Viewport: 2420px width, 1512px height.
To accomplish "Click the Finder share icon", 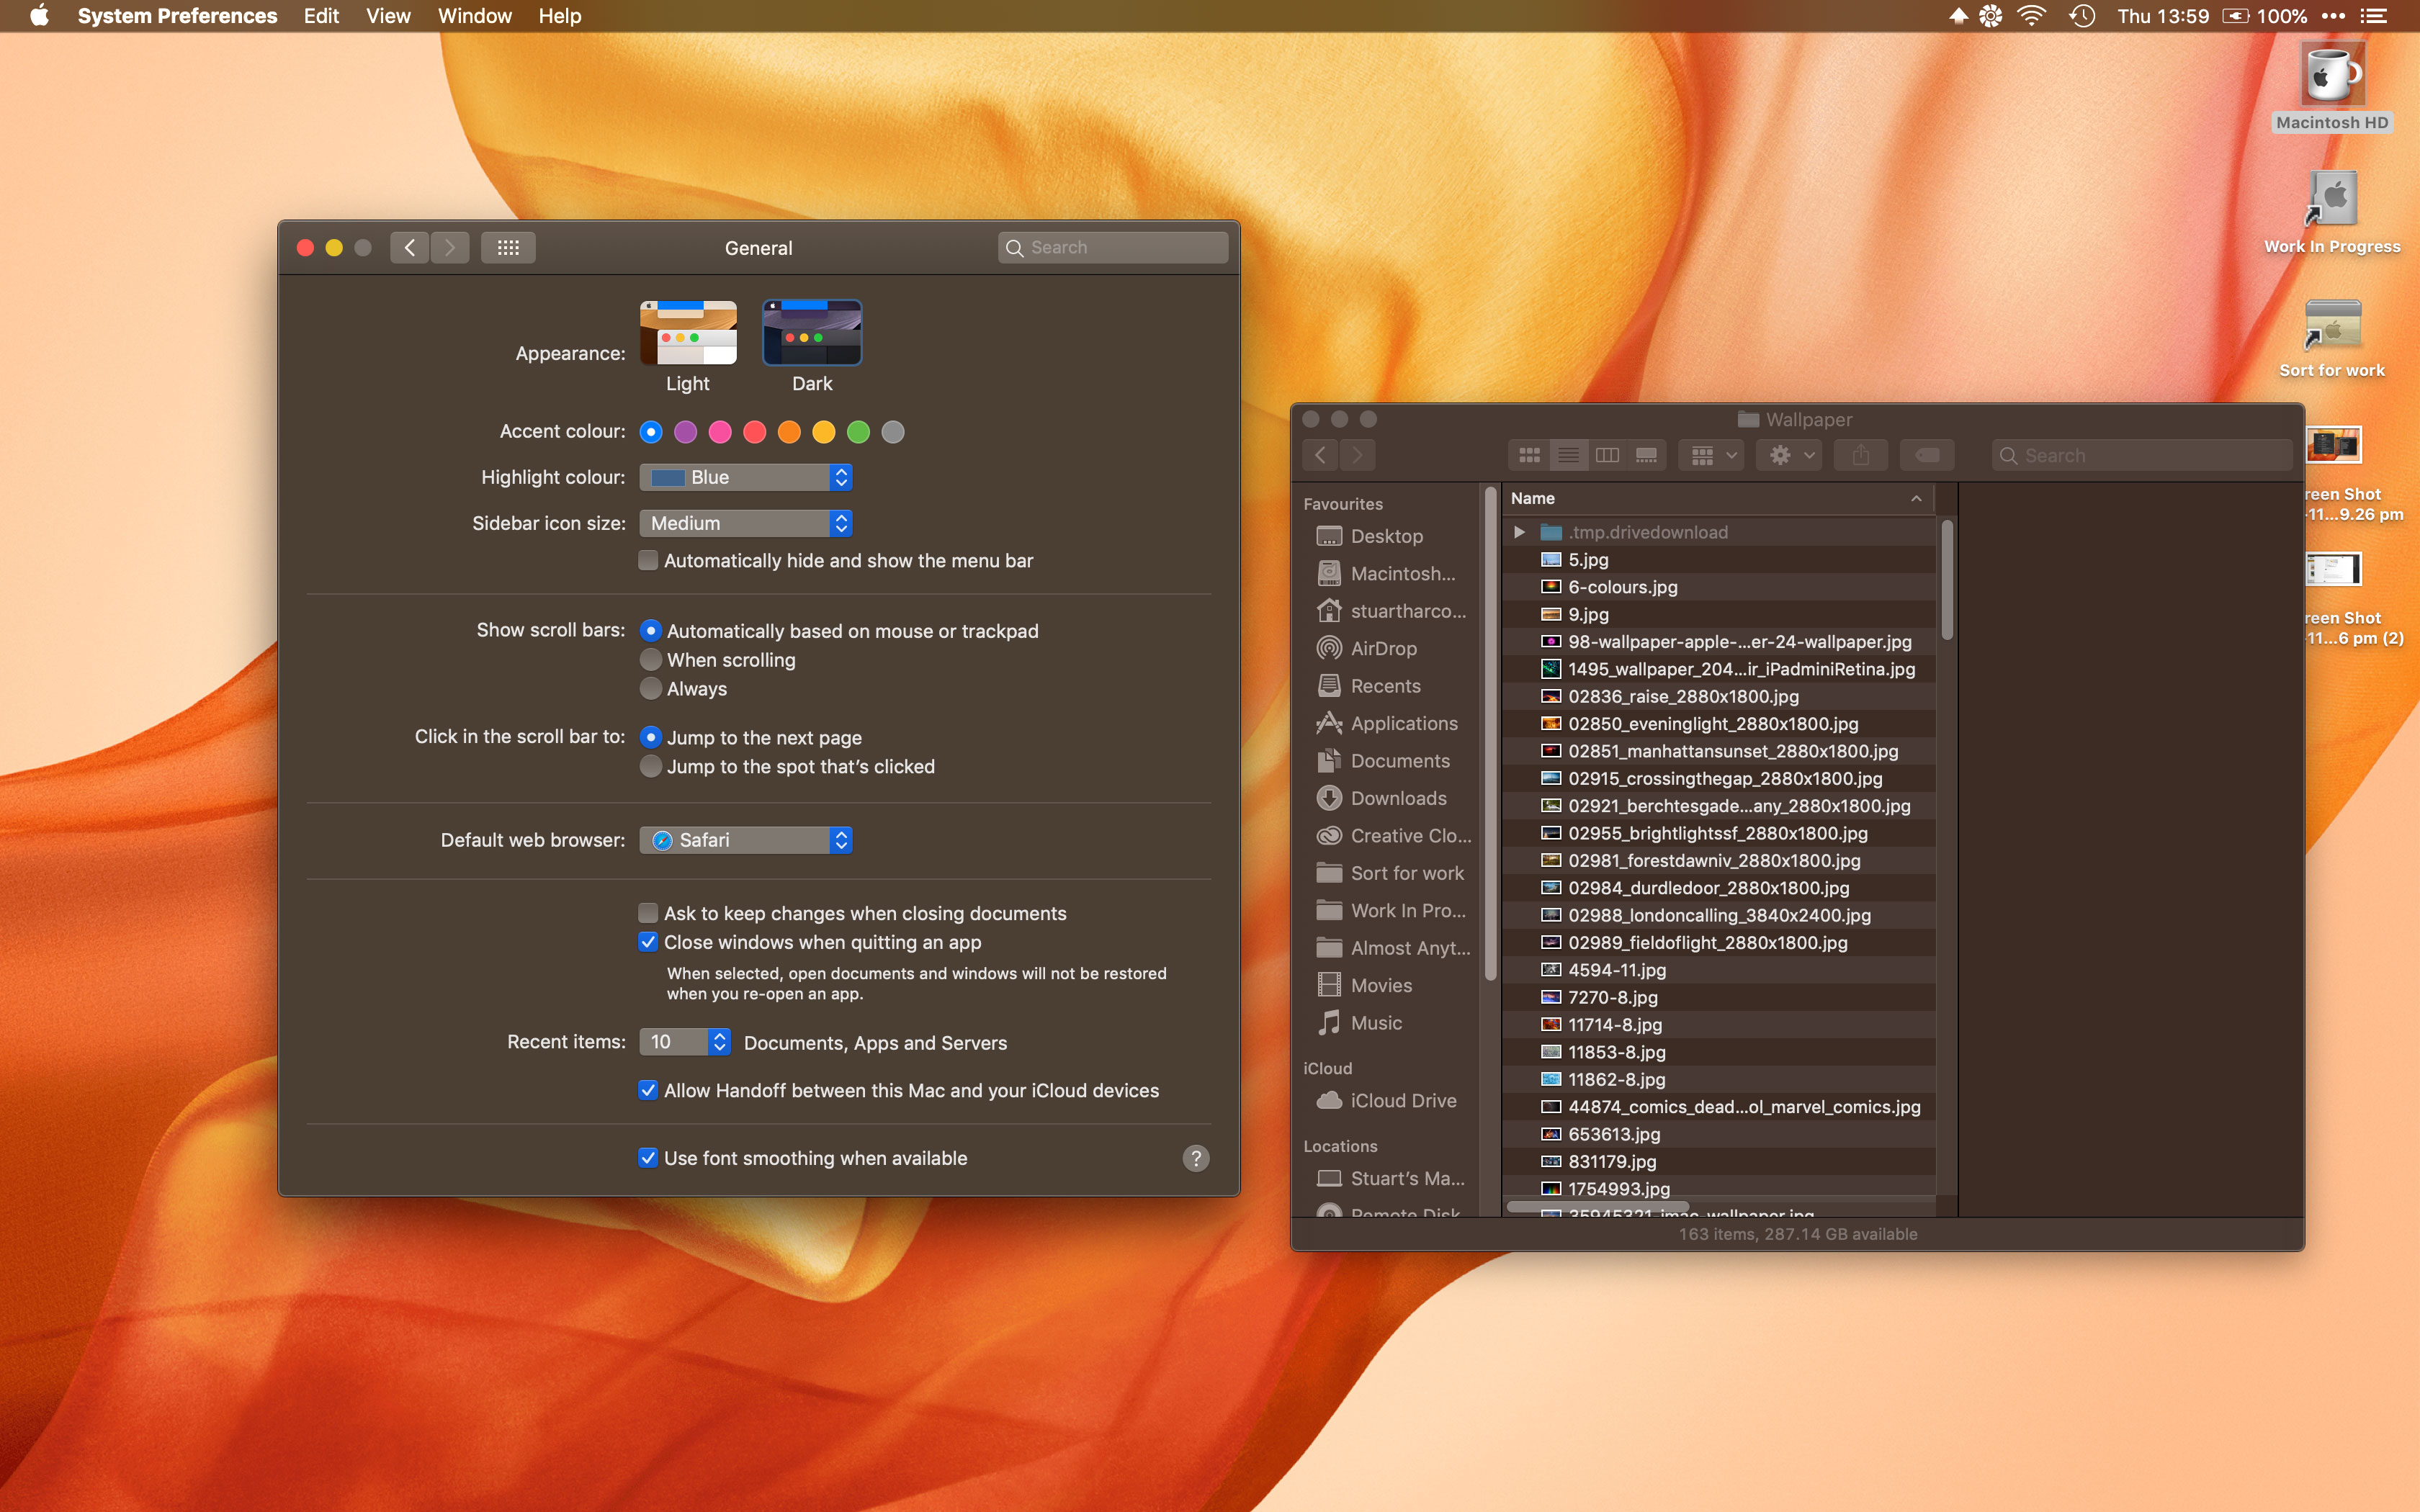I will coord(1860,456).
